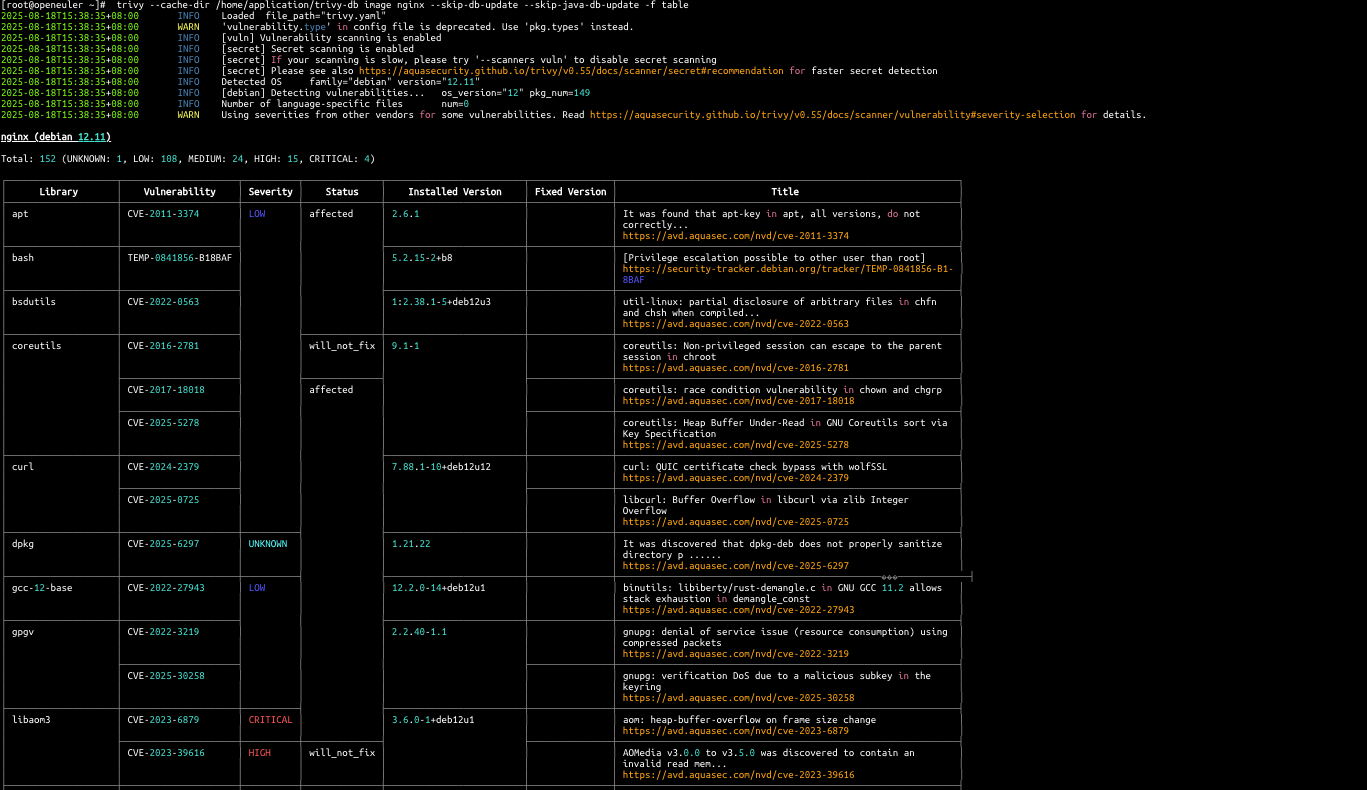Open the Trivy severity-selection documentation link
This screenshot has height=790, width=1367.
pos(832,115)
